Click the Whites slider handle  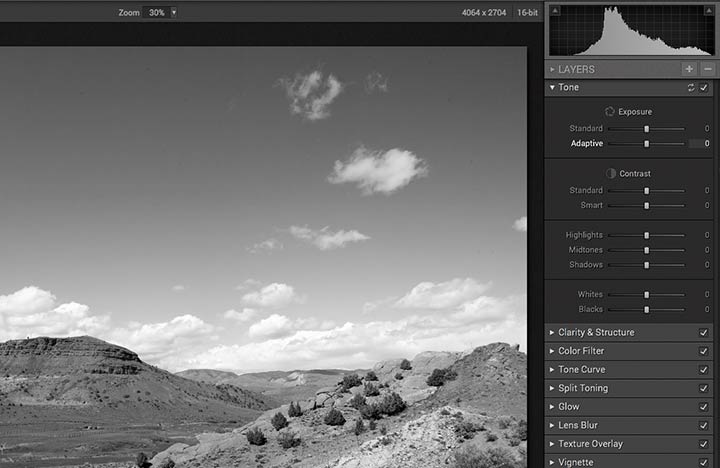647,295
